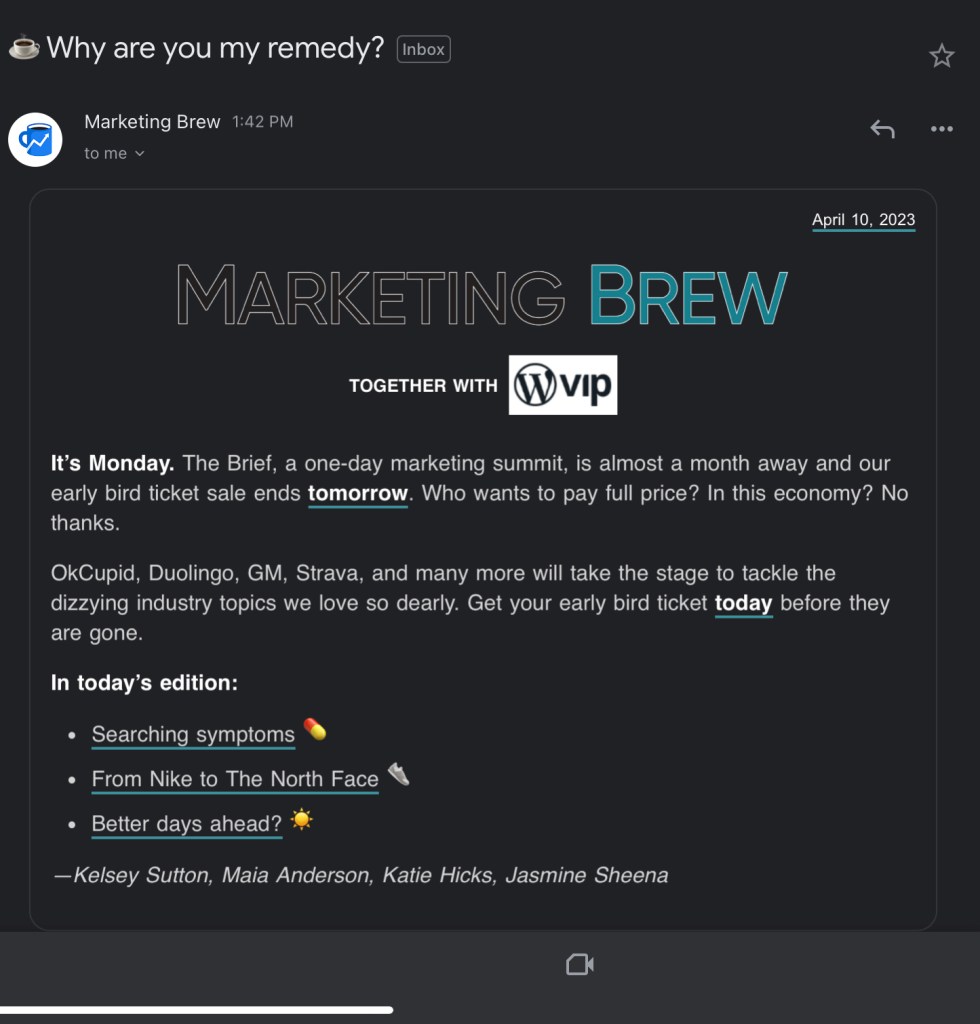Screen dimensions: 980x1024
Task: Tap the Marketing Brew sender avatar
Action: (x=36, y=139)
